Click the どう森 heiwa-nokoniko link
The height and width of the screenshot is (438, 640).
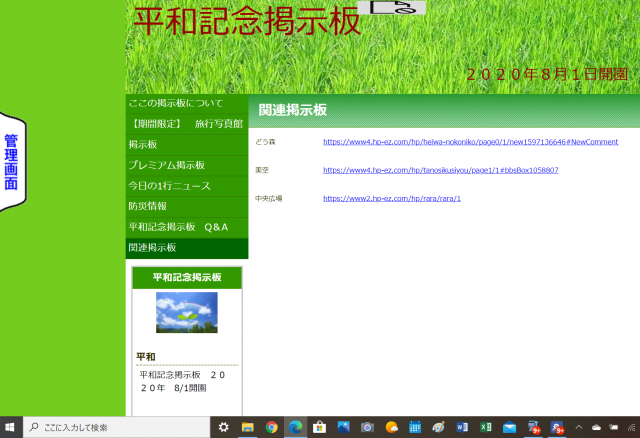coord(470,142)
